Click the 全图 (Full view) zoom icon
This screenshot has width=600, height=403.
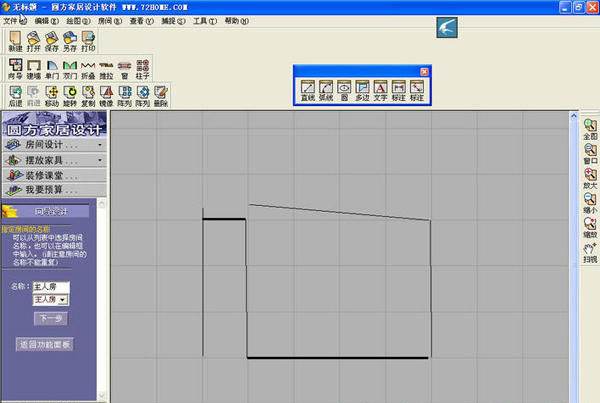click(590, 129)
